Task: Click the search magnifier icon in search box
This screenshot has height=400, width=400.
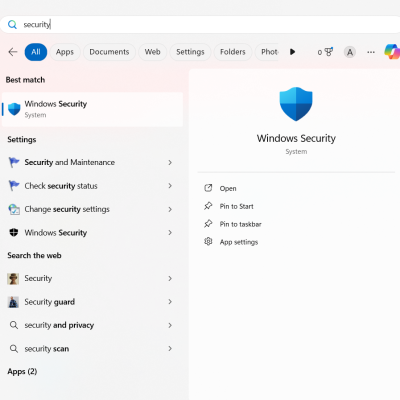Action: tap(12, 24)
